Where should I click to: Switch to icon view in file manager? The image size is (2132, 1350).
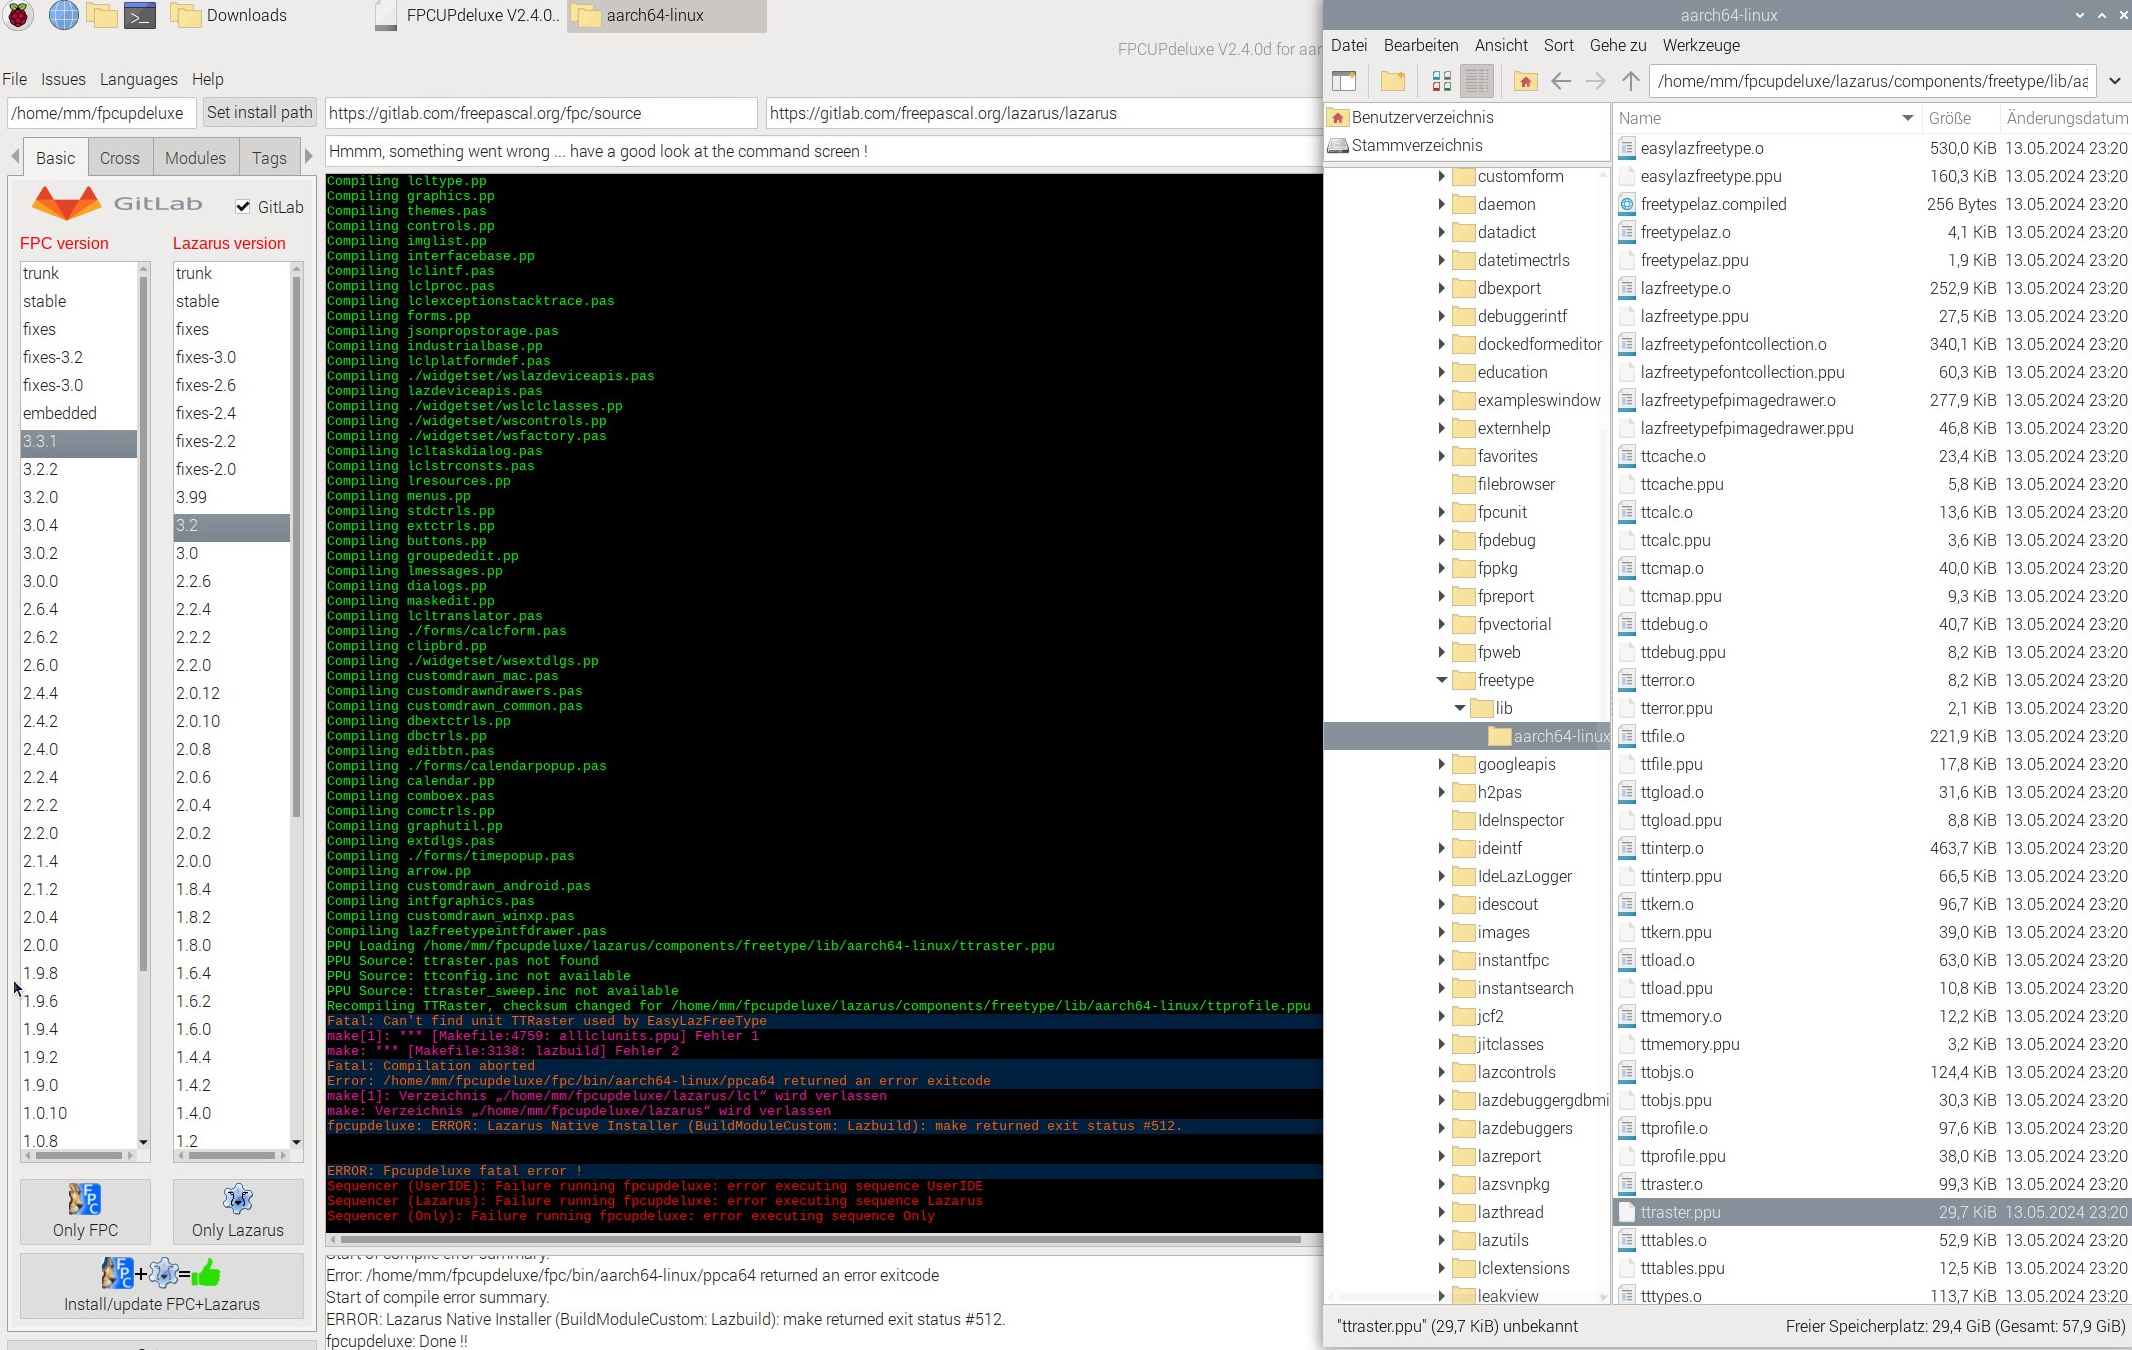click(x=1441, y=81)
